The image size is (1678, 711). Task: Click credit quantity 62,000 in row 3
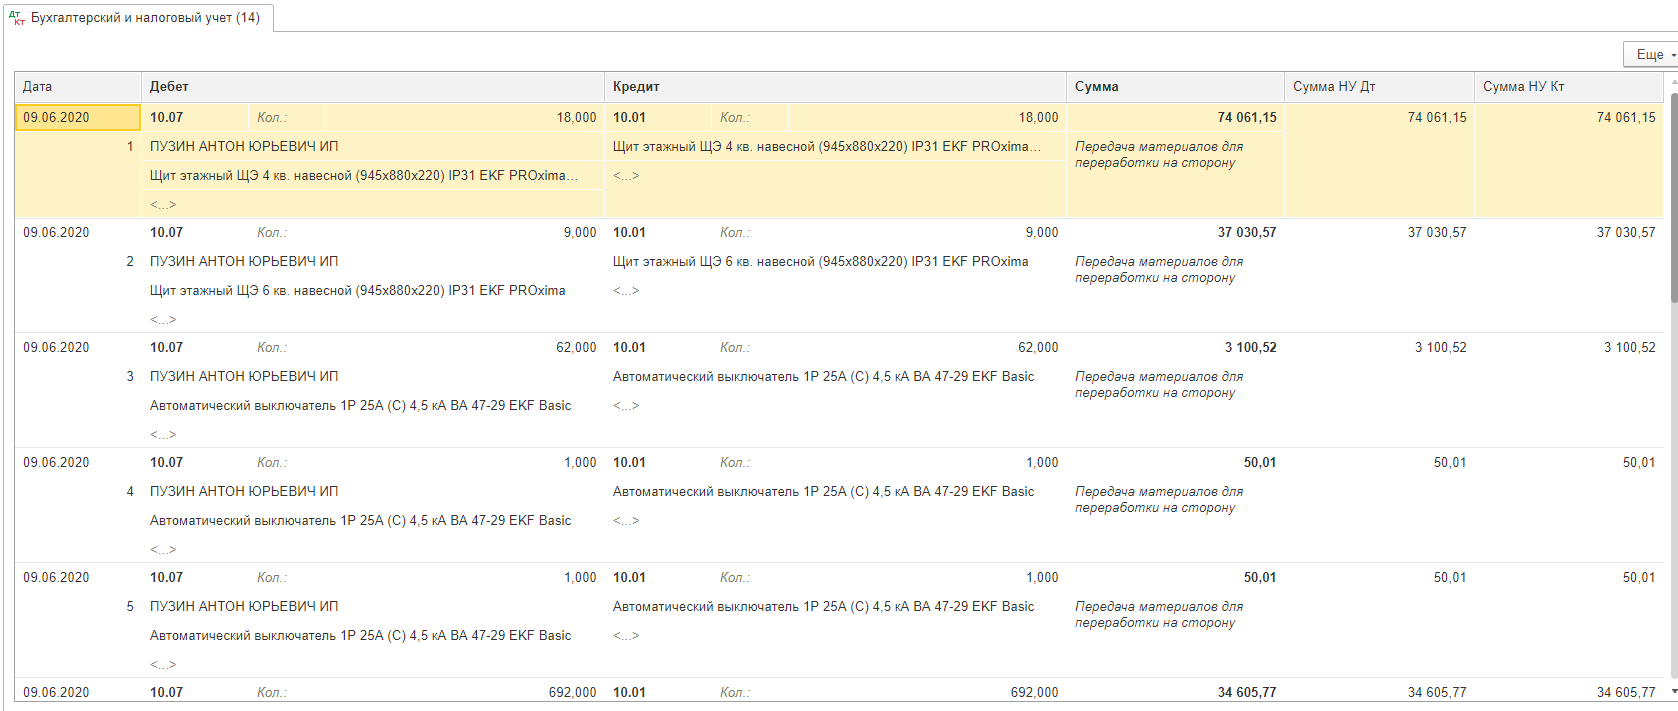[x=1037, y=348]
